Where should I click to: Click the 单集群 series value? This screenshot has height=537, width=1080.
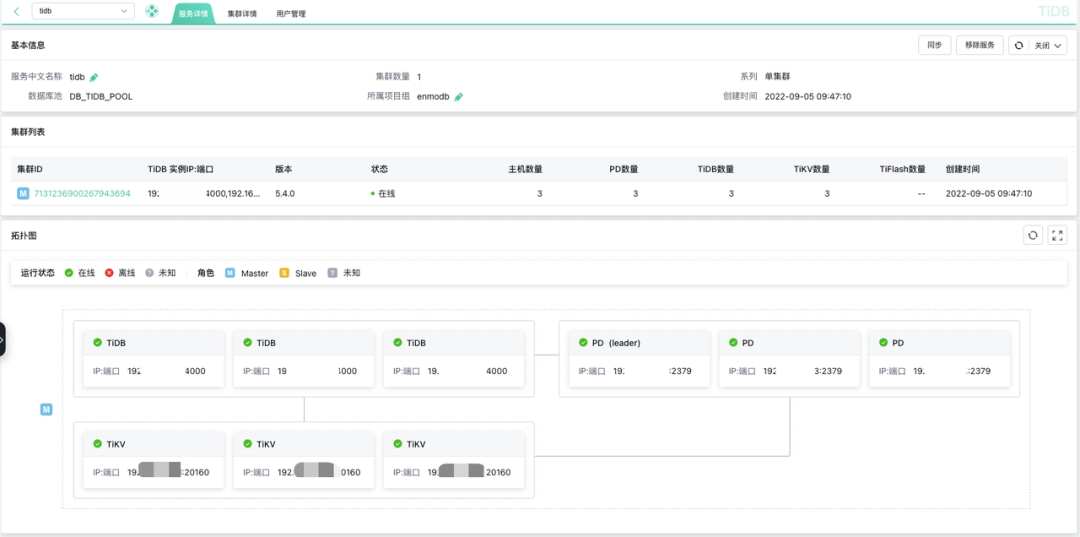click(x=780, y=77)
